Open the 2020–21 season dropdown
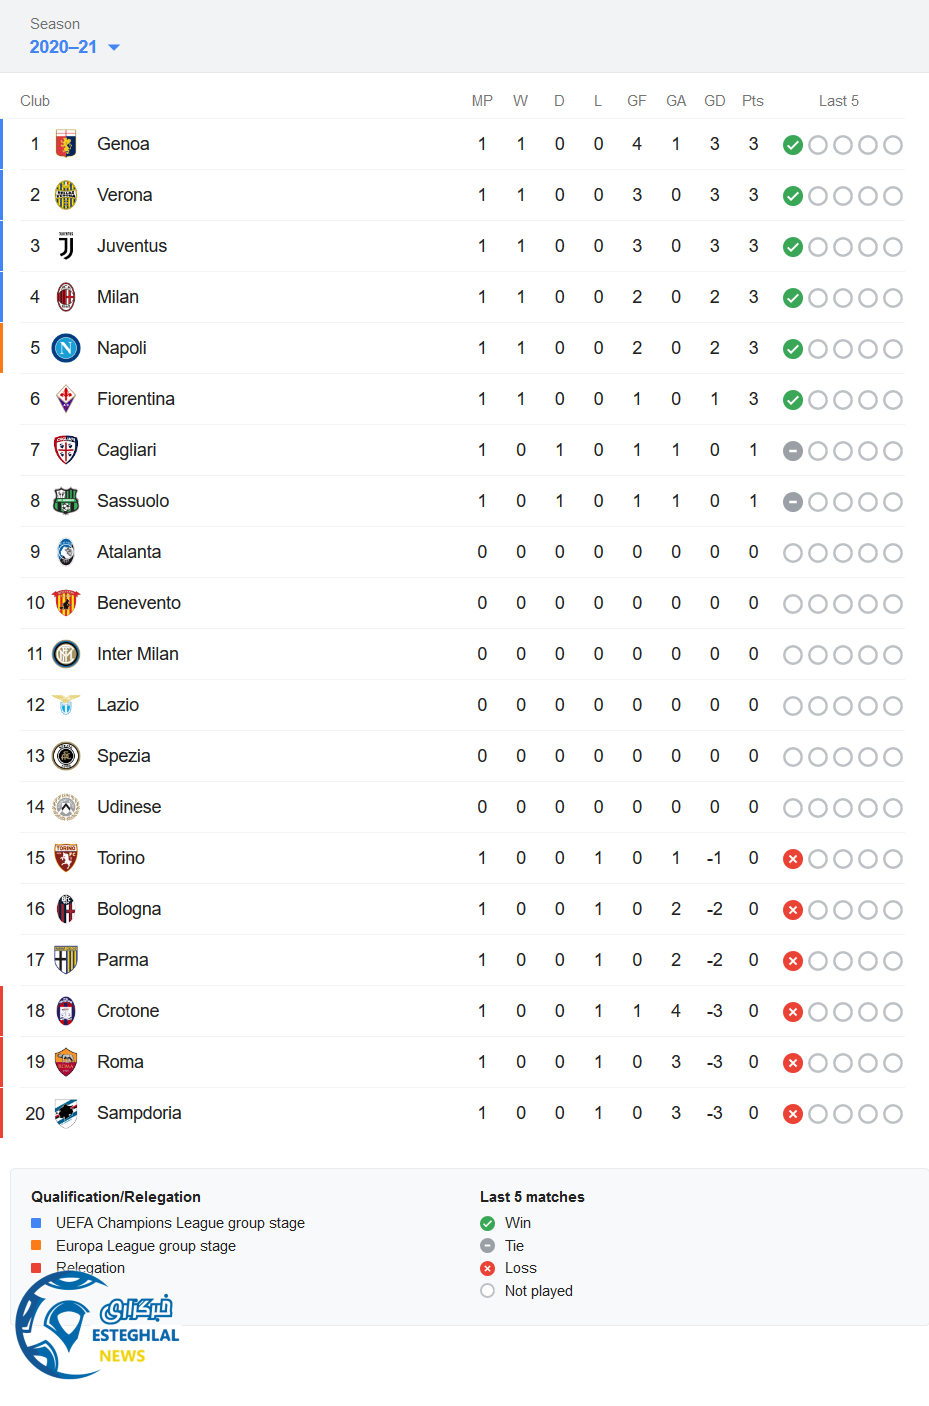929x1406 pixels. pyautogui.click(x=74, y=47)
